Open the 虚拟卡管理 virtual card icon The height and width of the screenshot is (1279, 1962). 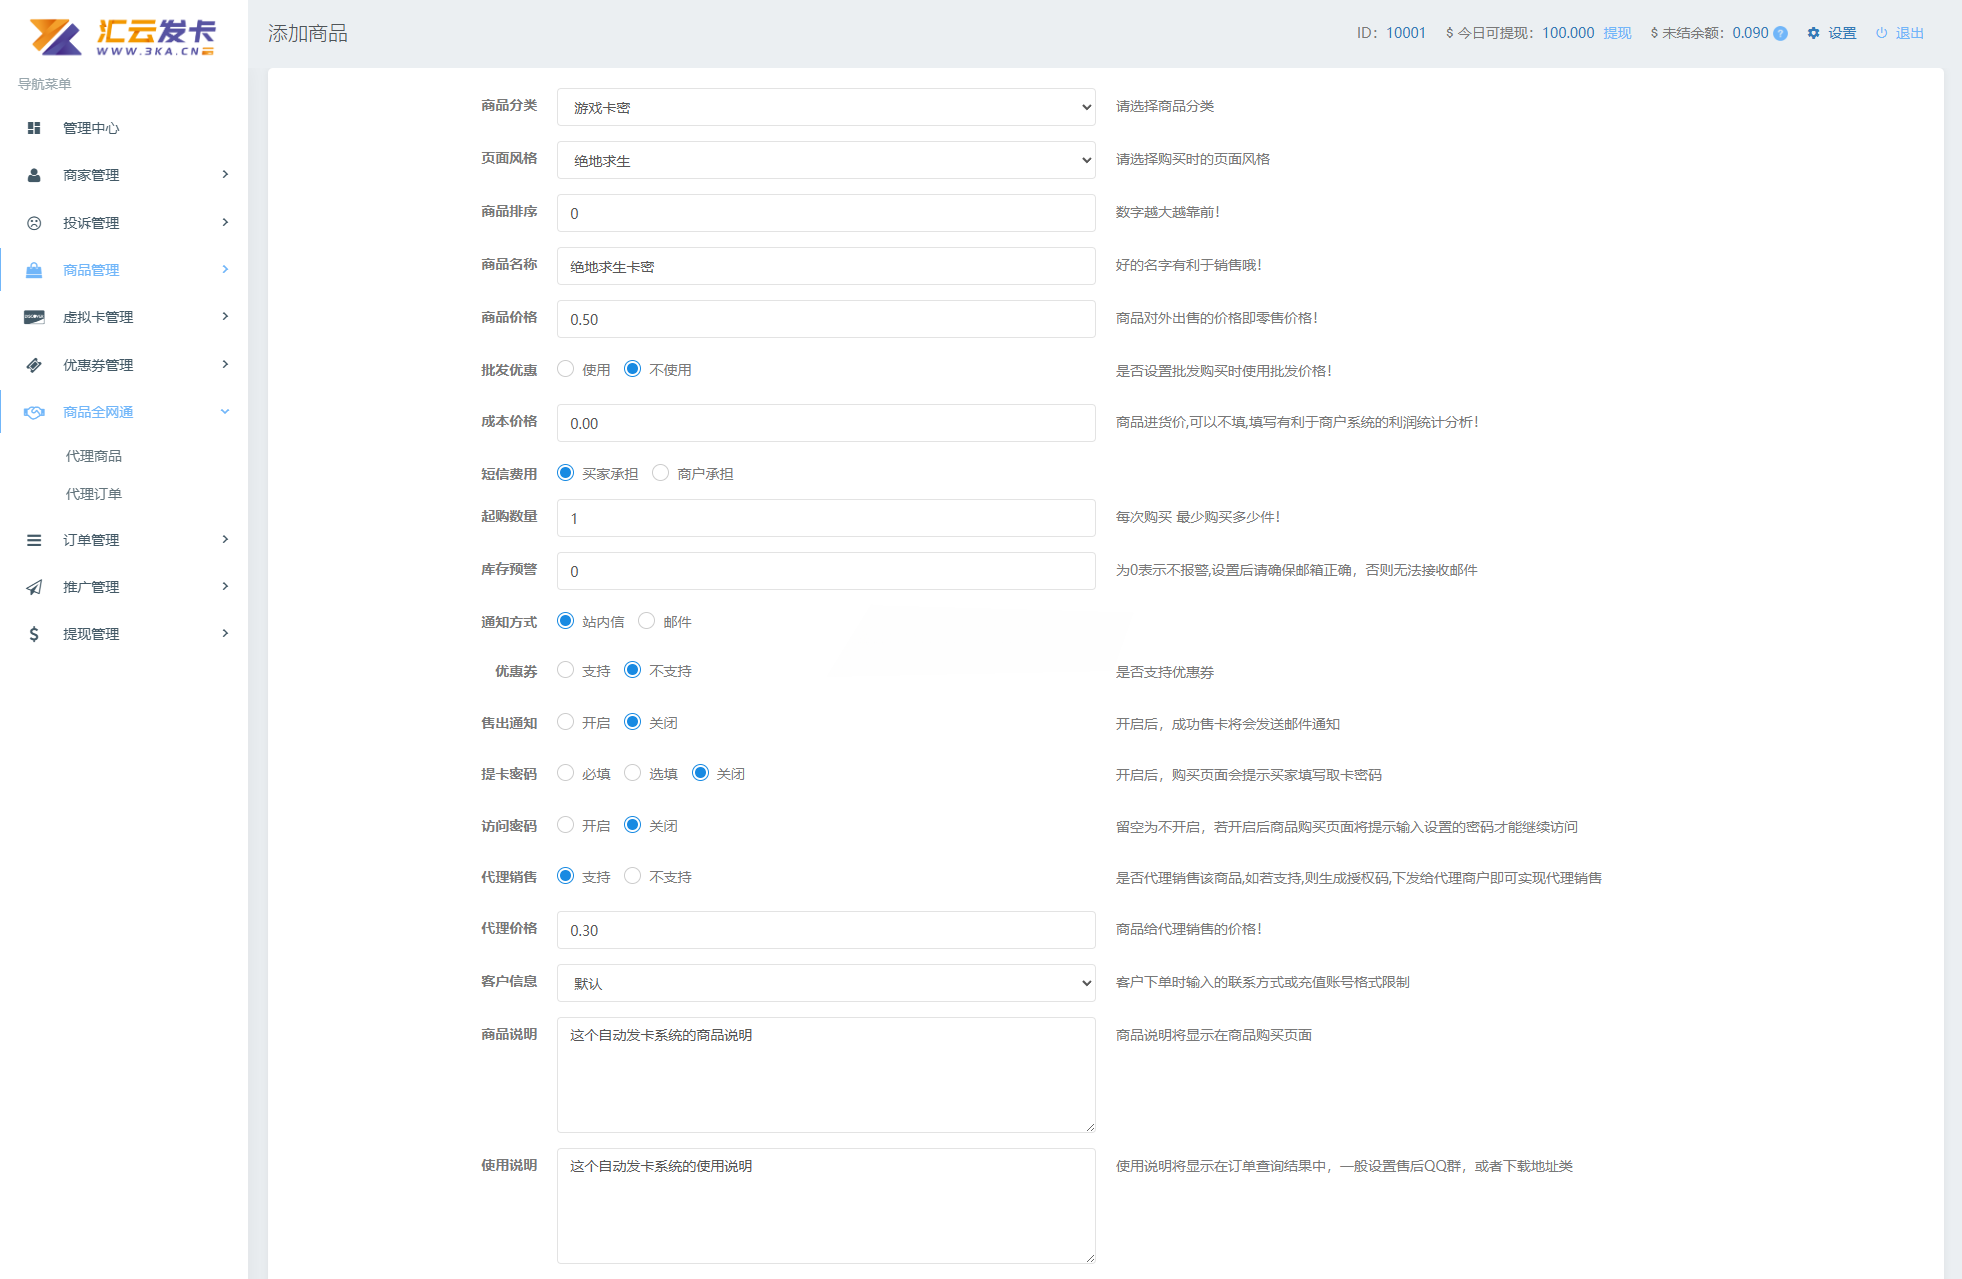[x=34, y=317]
